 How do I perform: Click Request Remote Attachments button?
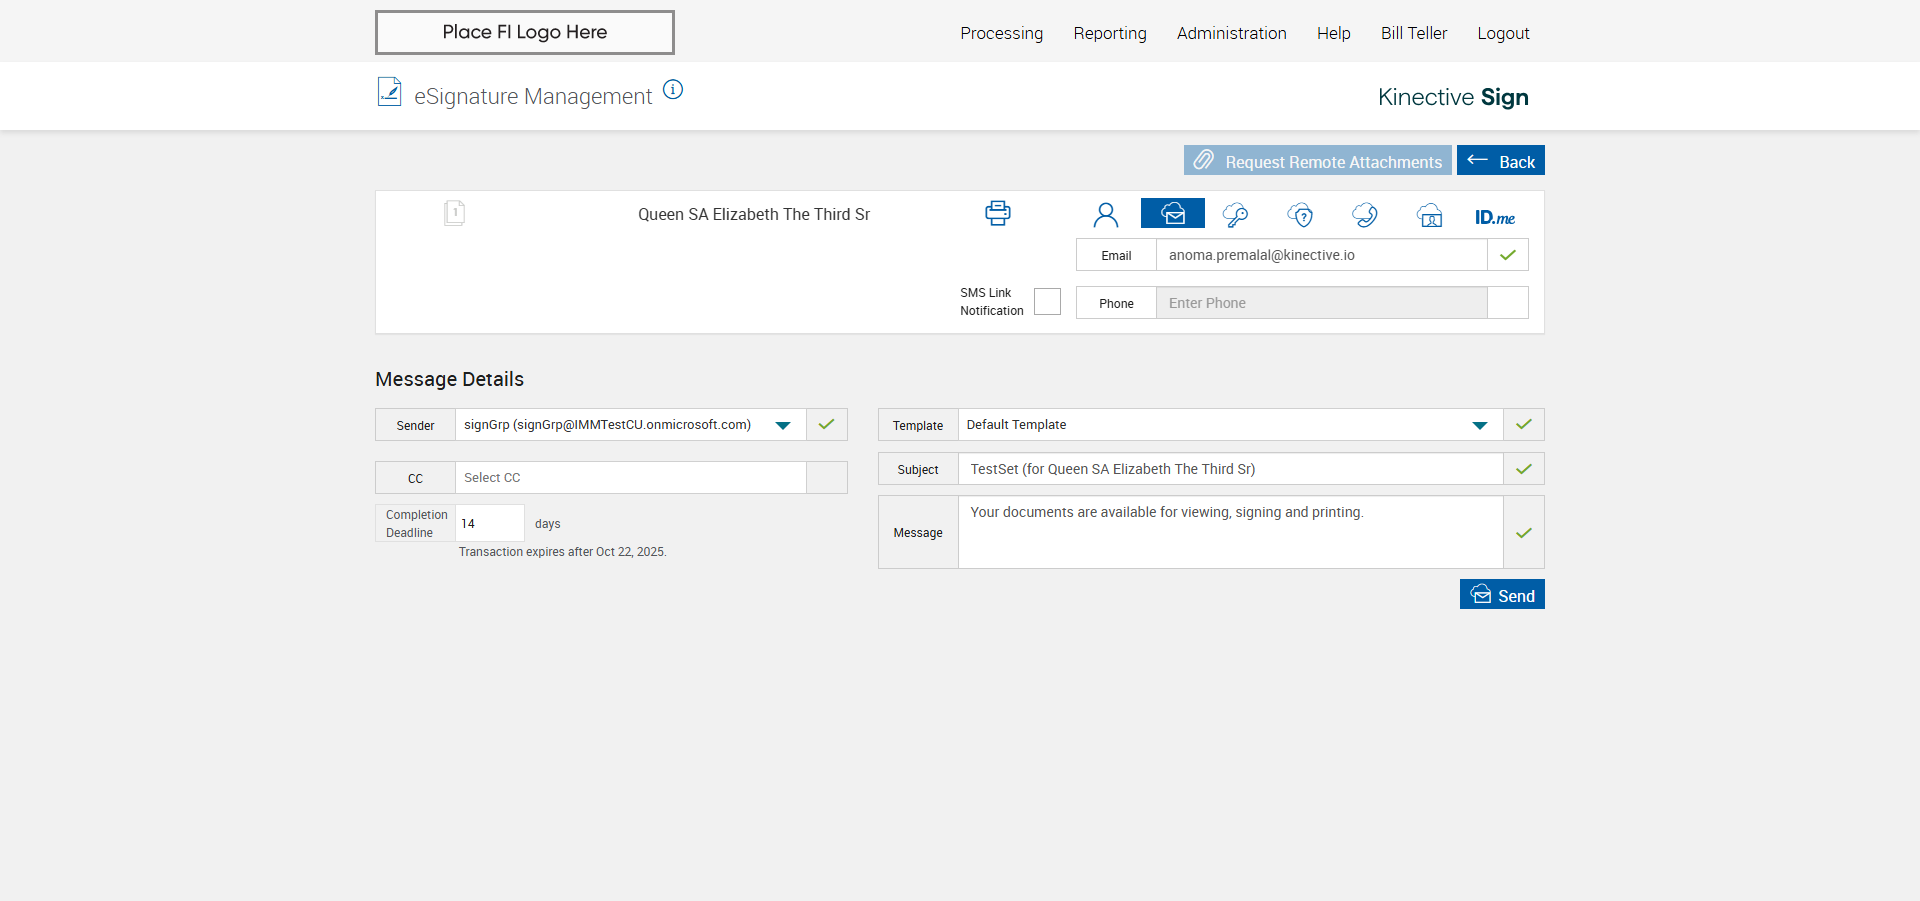[x=1317, y=161]
